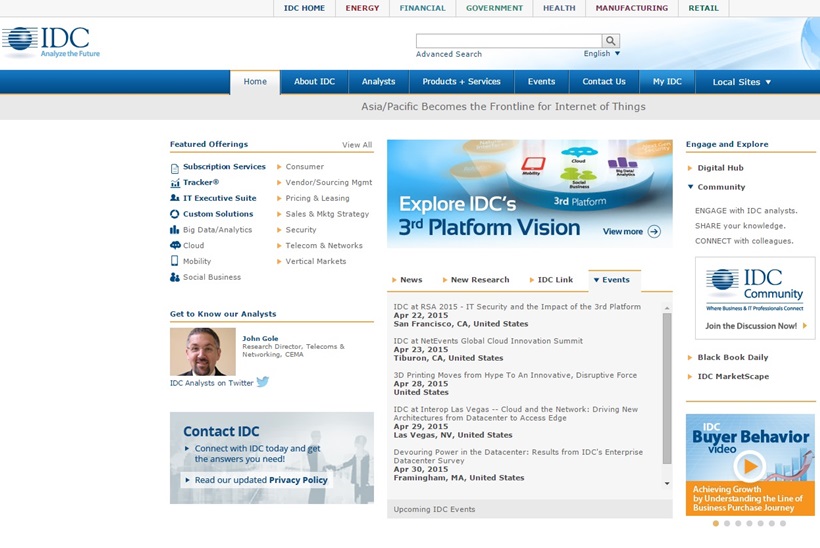This screenshot has height=548, width=820.
Task: Switch to the News tab
Action: coord(407,280)
